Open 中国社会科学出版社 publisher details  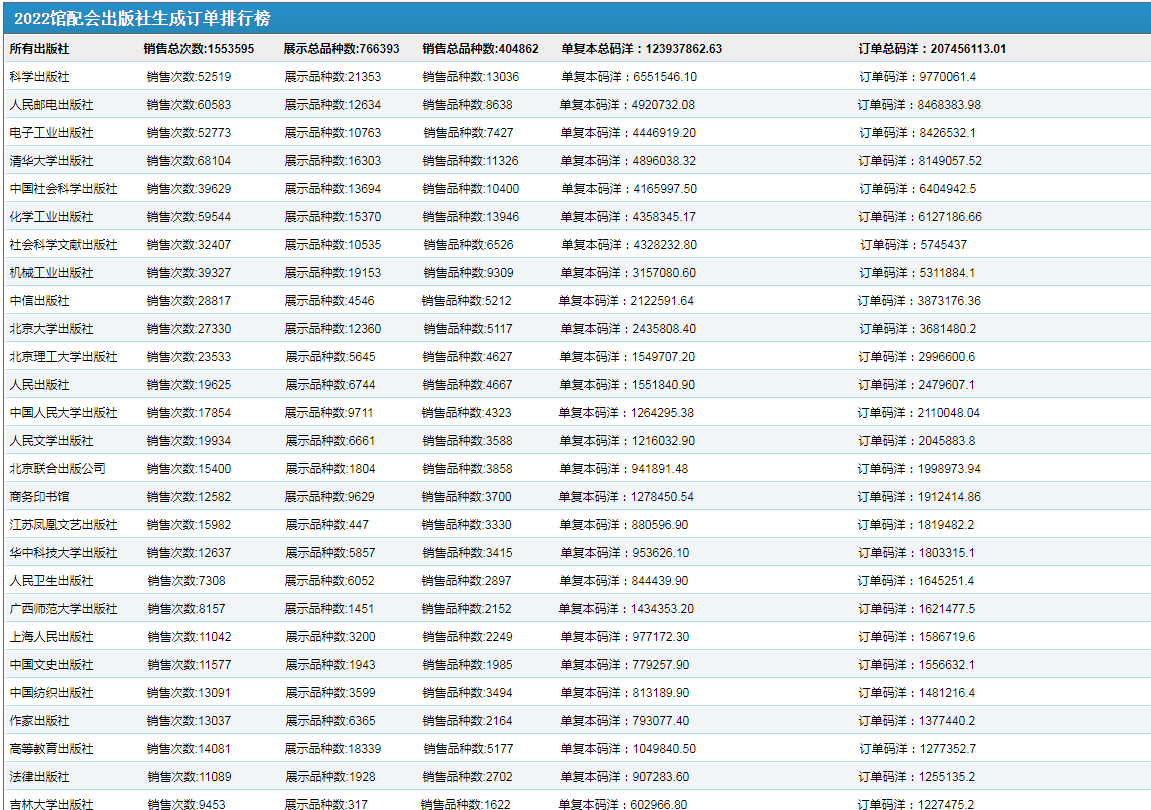tap(63, 189)
